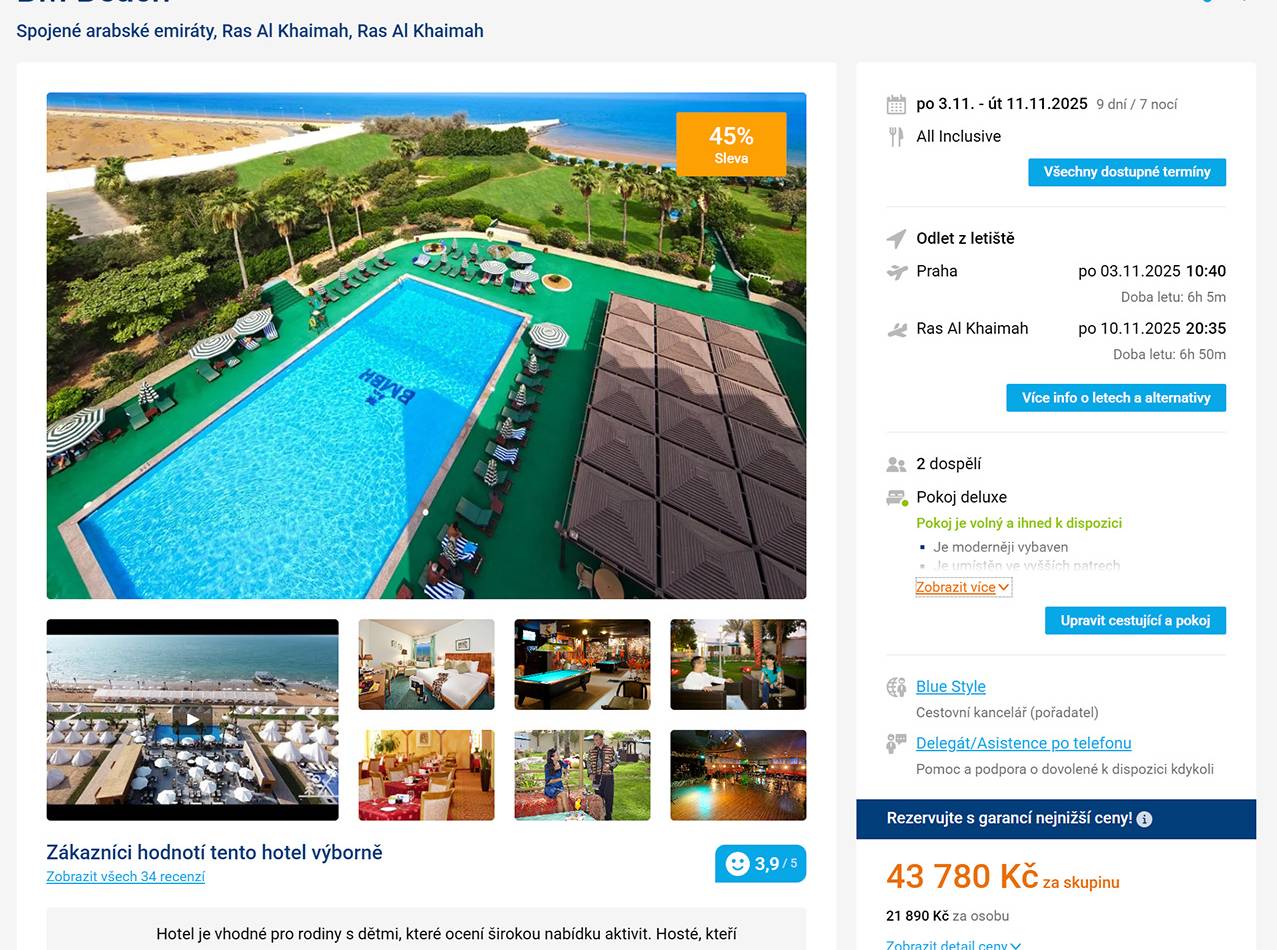This screenshot has height=950, width=1277.
Task: Play the hotel beach video thumbnail
Action: click(192, 719)
